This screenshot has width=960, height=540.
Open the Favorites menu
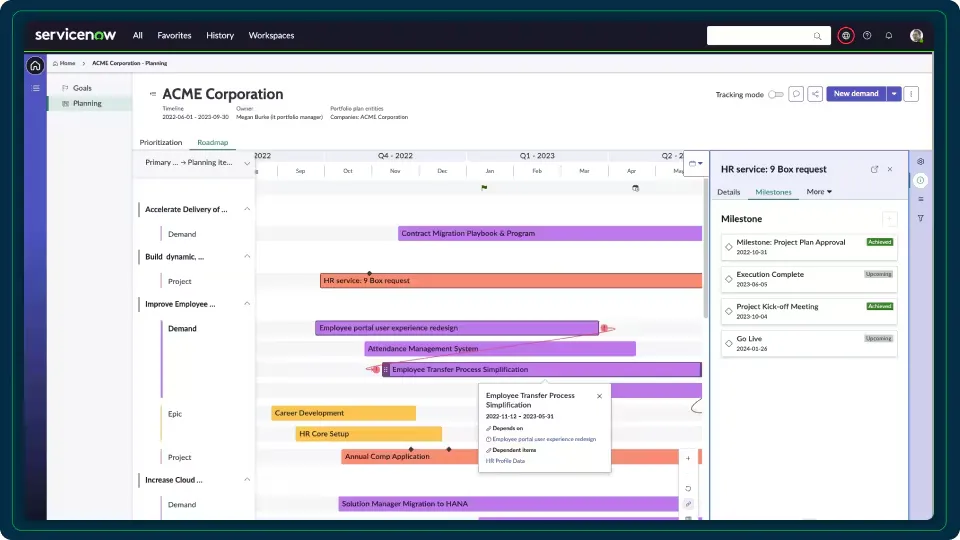(x=174, y=36)
